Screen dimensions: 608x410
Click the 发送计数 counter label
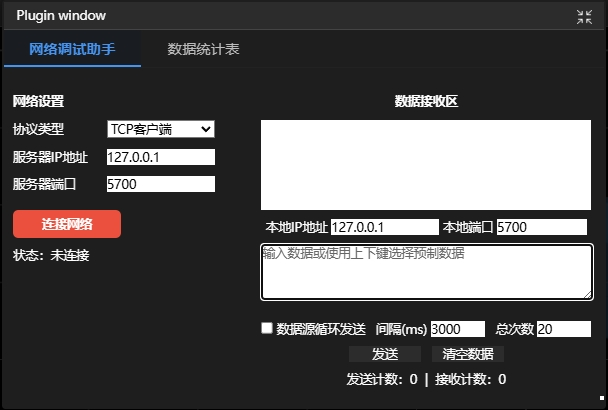pyautogui.click(x=382, y=379)
